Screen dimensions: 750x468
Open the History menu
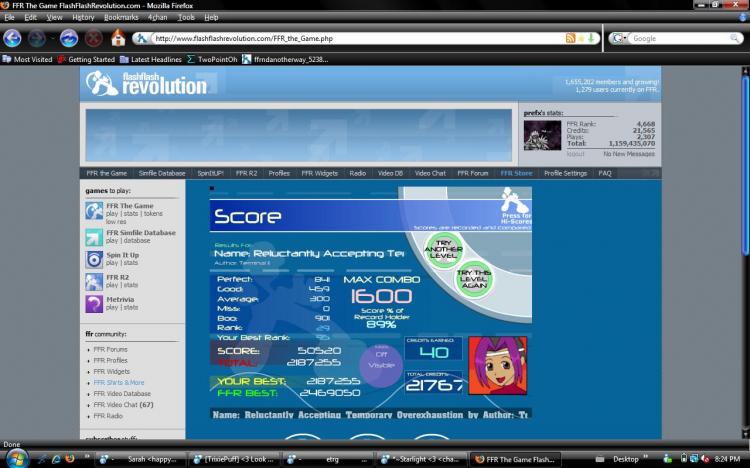(83, 17)
